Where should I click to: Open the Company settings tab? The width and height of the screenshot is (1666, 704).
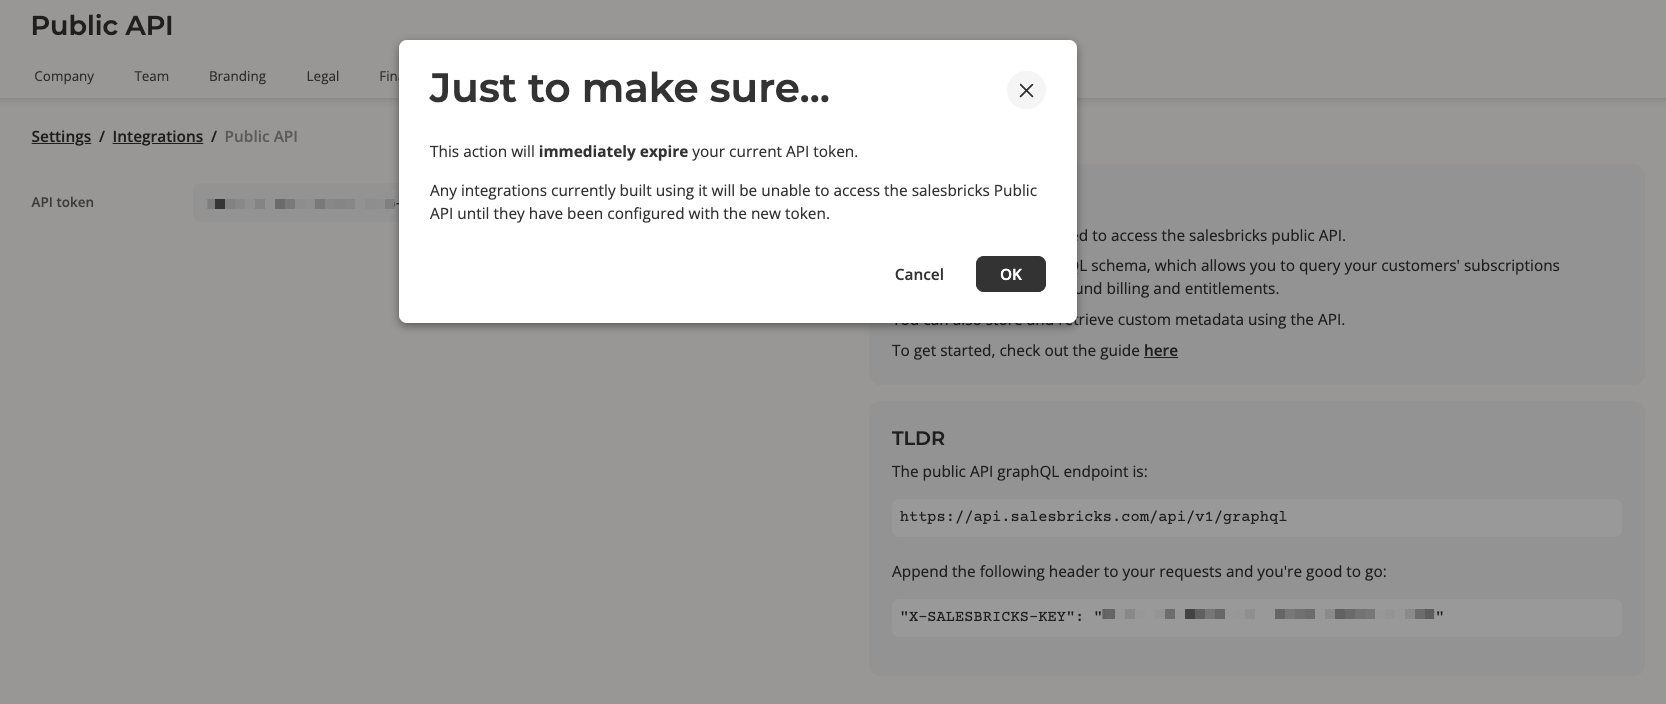point(64,76)
